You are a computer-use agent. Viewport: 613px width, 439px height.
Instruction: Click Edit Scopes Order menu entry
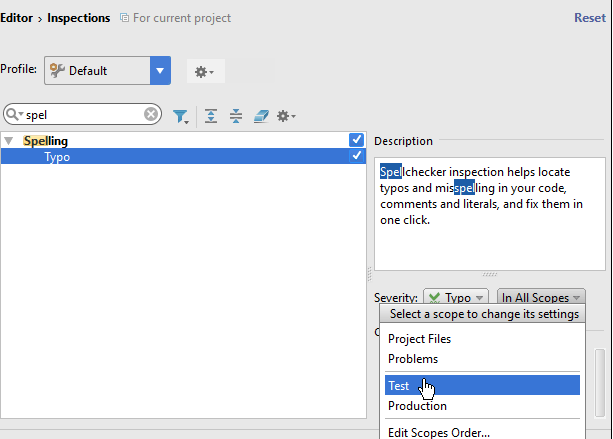(x=438, y=432)
